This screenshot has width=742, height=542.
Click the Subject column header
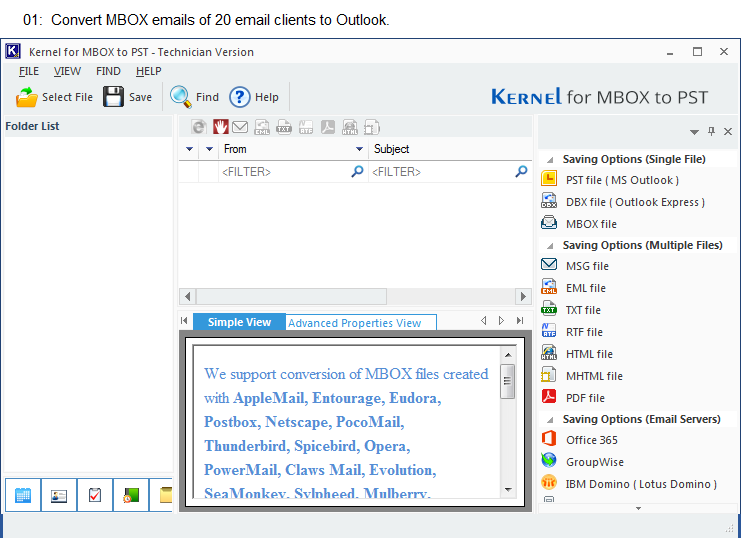(x=450, y=149)
